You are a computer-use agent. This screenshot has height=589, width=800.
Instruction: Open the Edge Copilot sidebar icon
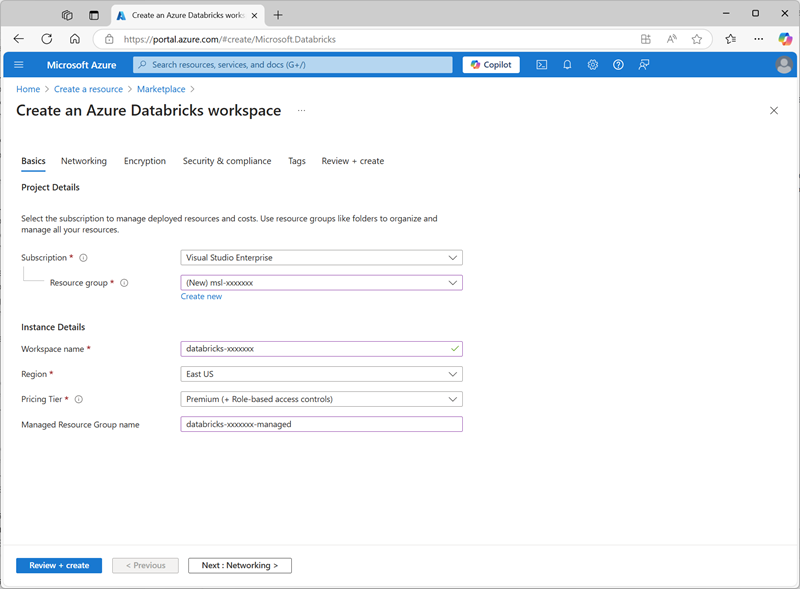tap(785, 39)
